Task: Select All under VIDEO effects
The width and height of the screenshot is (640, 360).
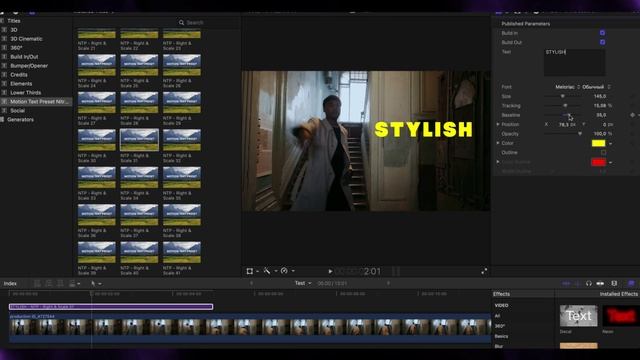Action: 497,316
